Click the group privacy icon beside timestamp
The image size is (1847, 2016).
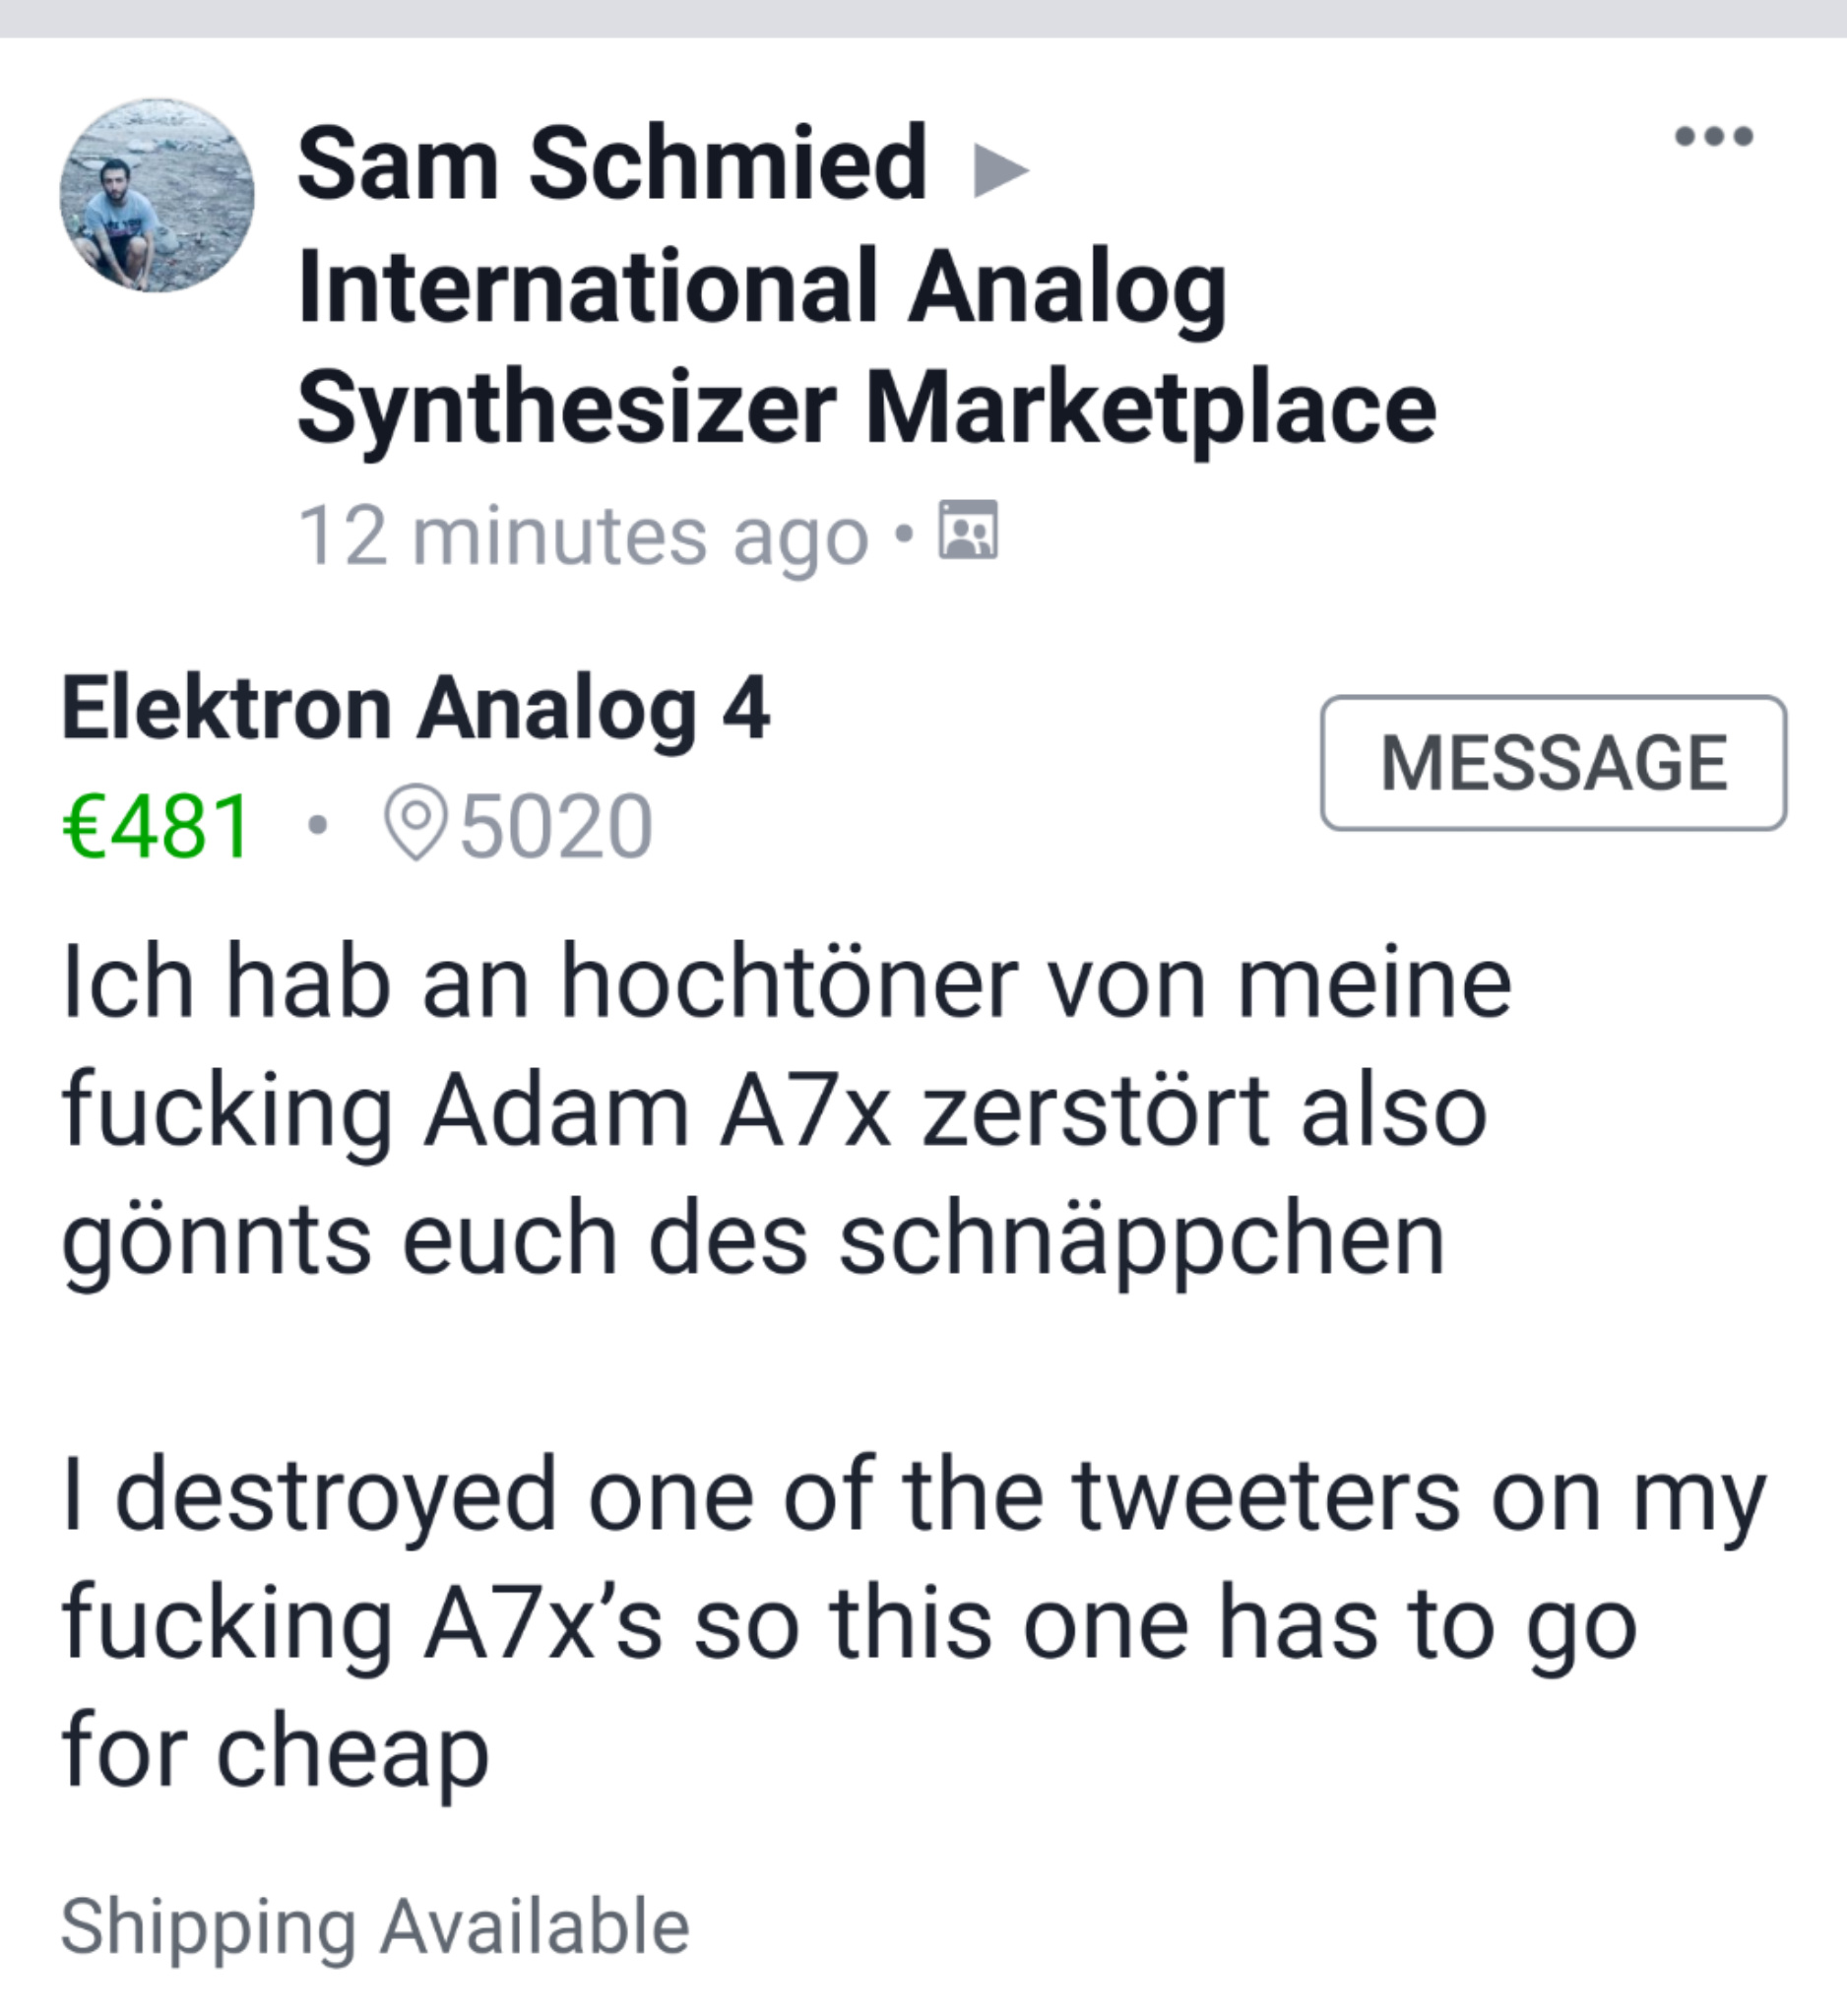click(x=967, y=530)
